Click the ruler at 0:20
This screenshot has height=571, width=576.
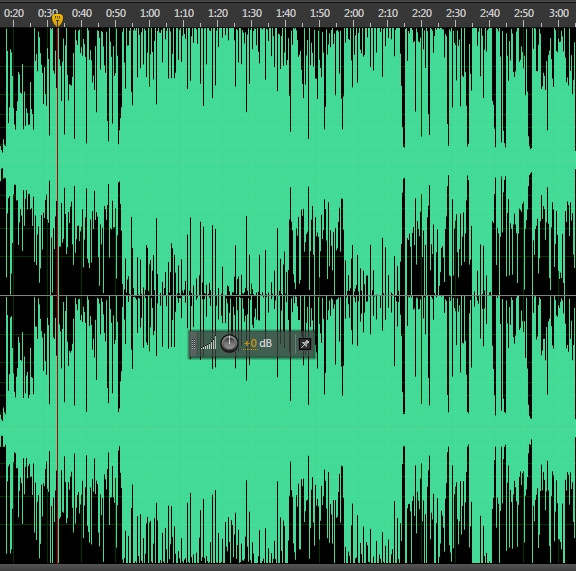14,14
